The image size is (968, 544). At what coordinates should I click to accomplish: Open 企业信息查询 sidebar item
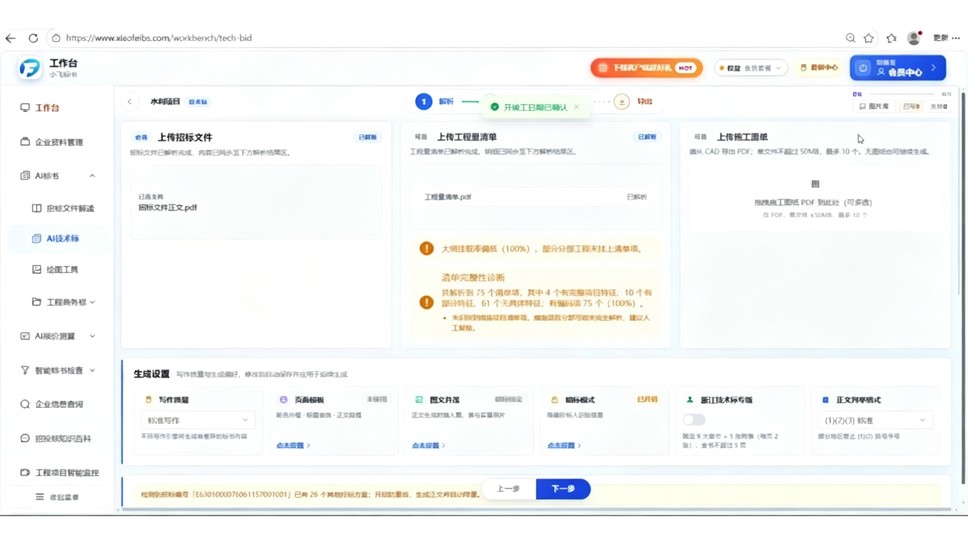57,404
